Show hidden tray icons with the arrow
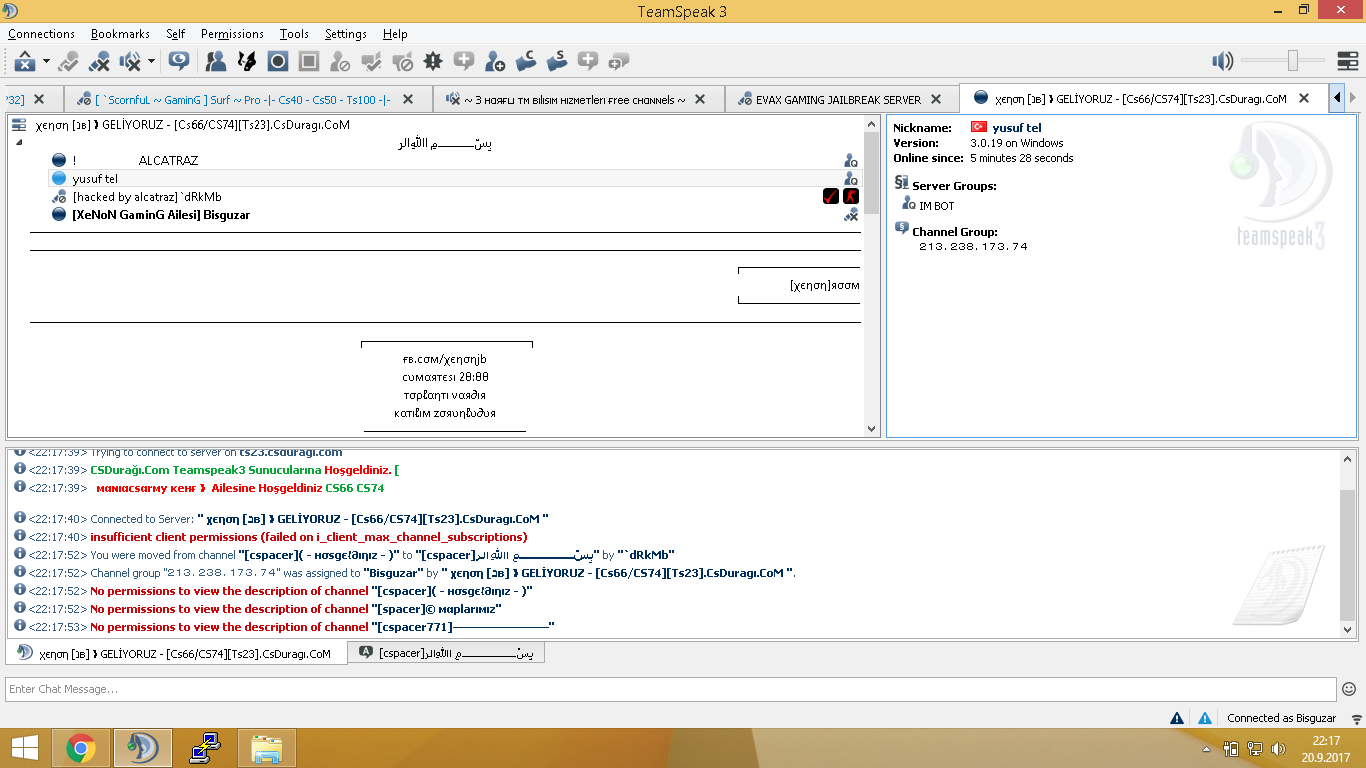The width and height of the screenshot is (1366, 768). click(x=1208, y=748)
